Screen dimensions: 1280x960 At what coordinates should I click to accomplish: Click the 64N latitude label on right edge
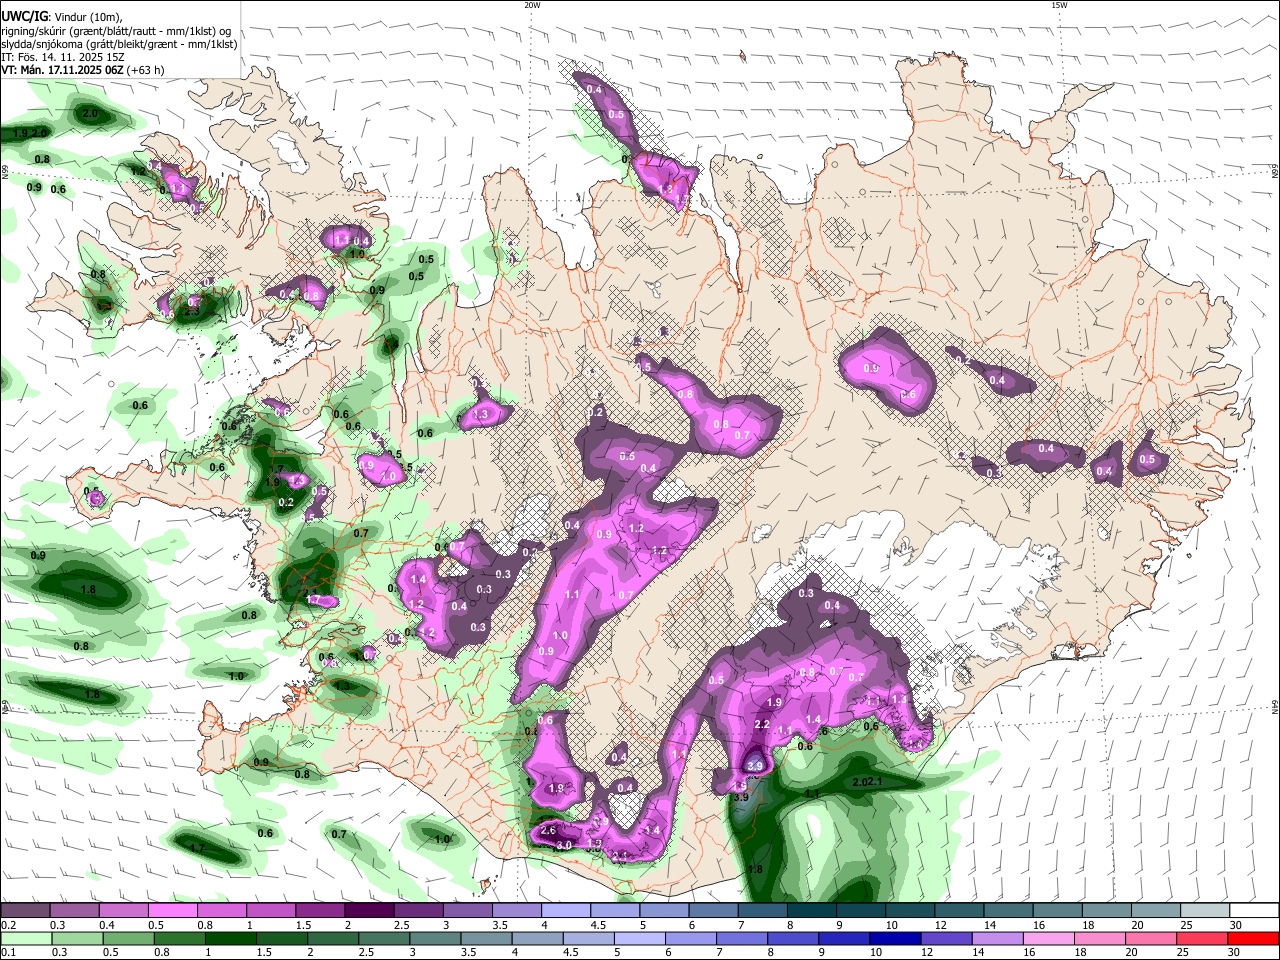tap(1275, 707)
